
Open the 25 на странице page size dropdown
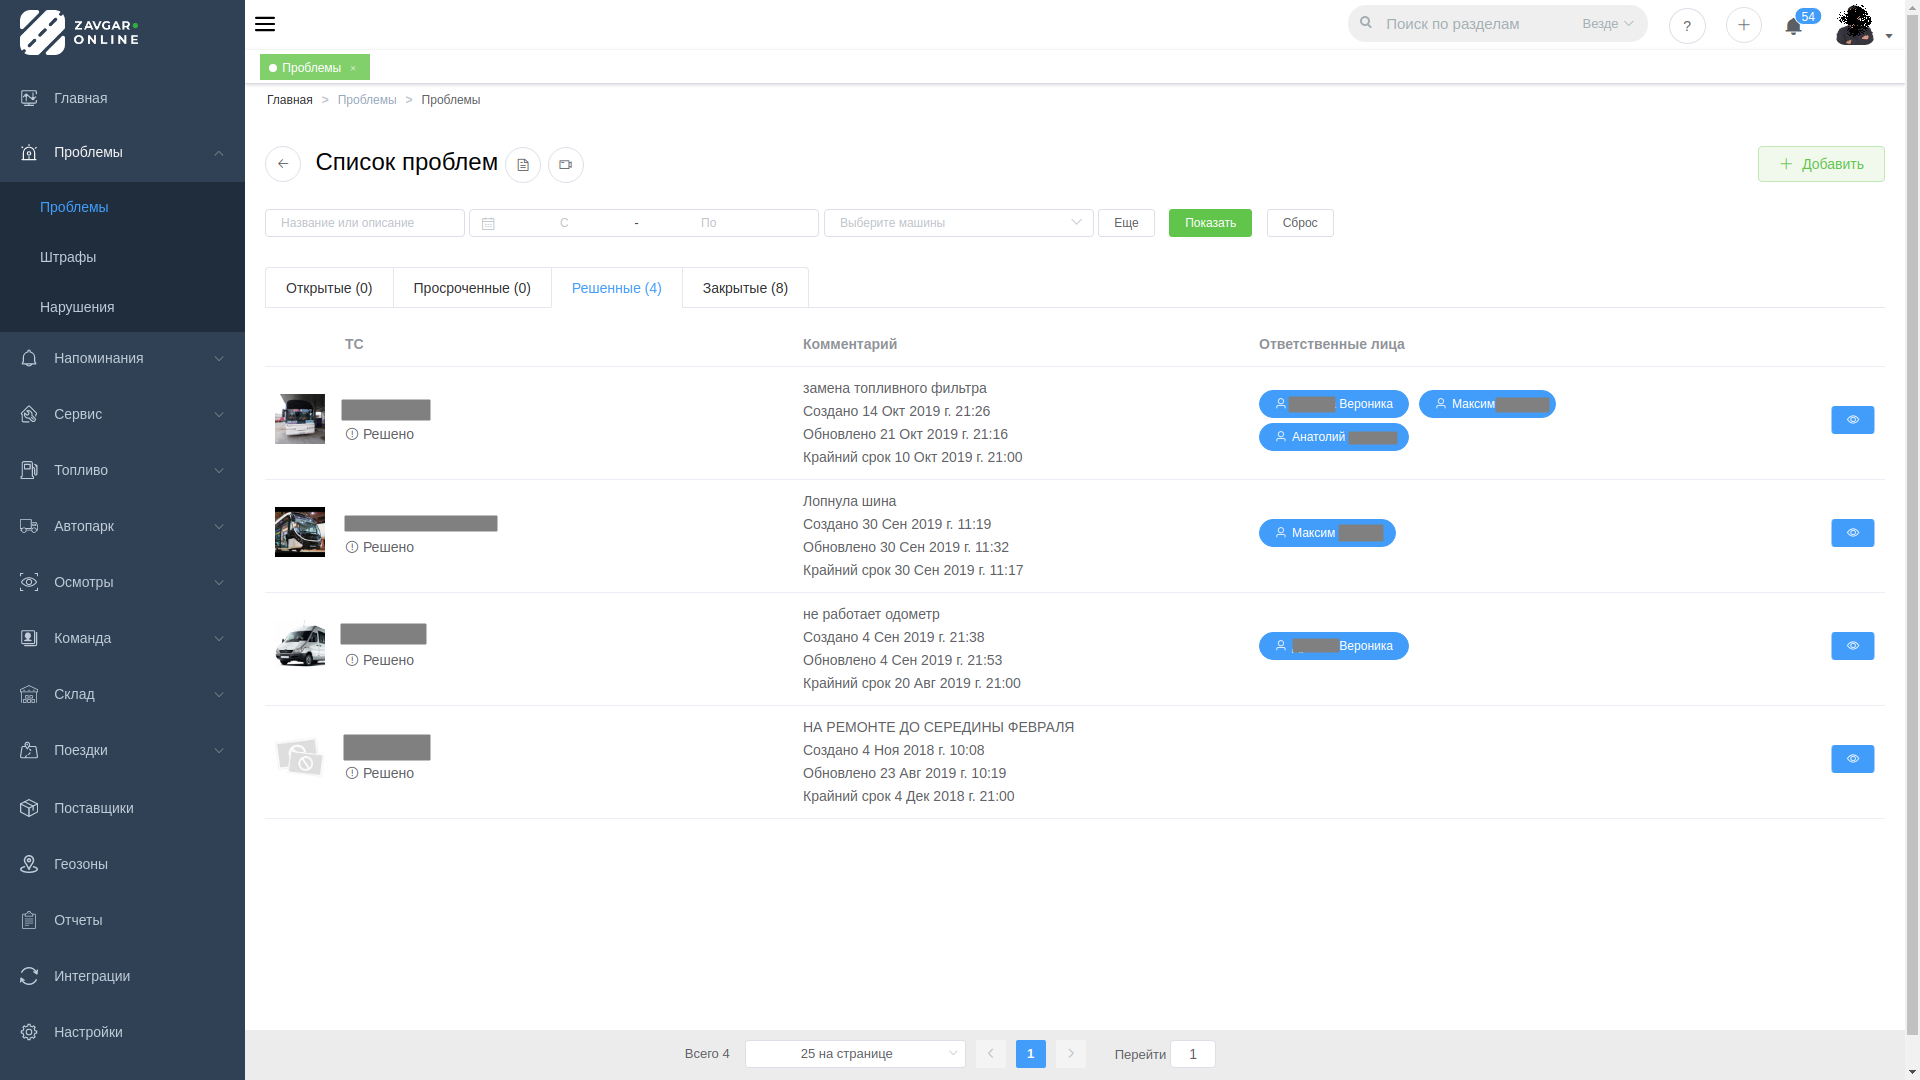coord(854,1054)
